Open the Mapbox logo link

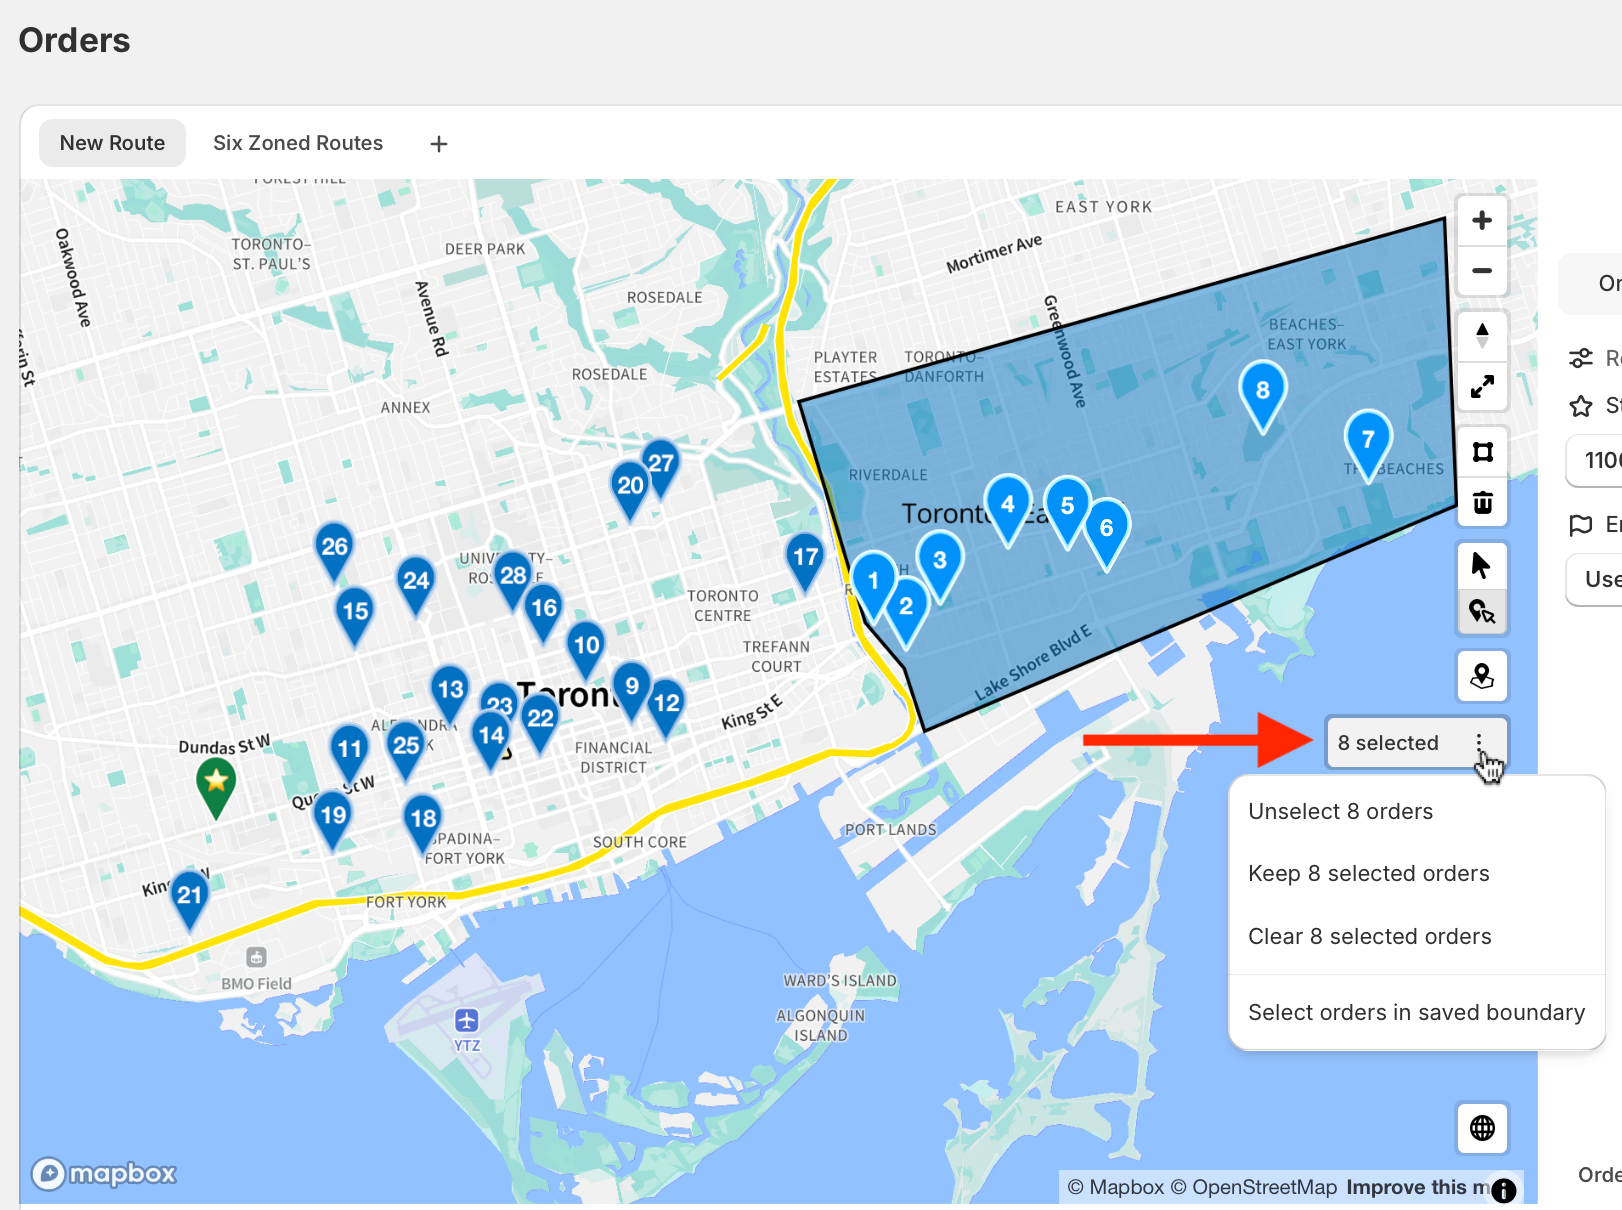point(104,1173)
